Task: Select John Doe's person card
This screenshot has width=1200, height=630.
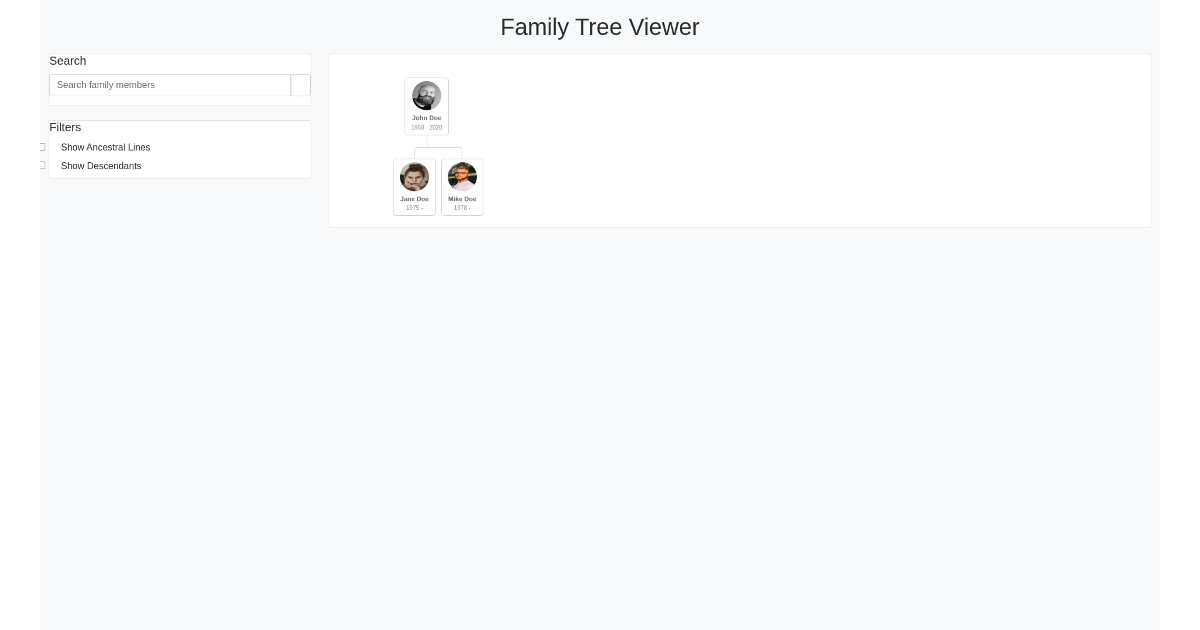Action: [426, 106]
